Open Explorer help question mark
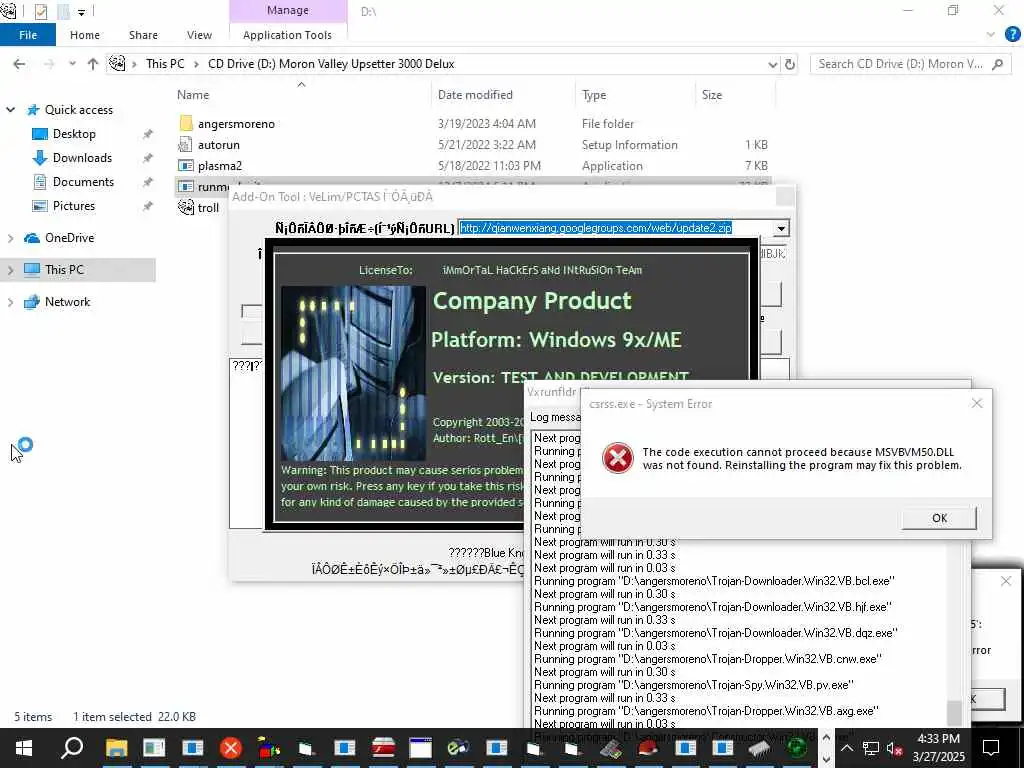The height and width of the screenshot is (768, 1024). tap(1012, 35)
